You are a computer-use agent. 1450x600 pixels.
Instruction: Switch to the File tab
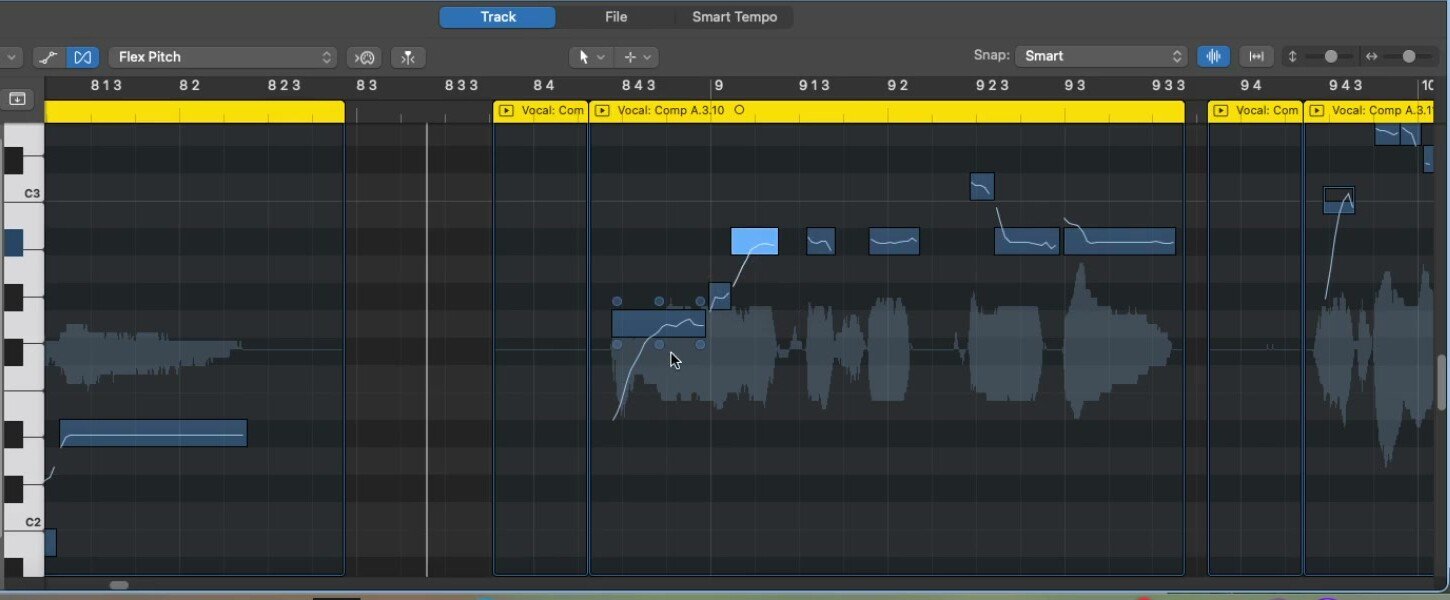616,17
